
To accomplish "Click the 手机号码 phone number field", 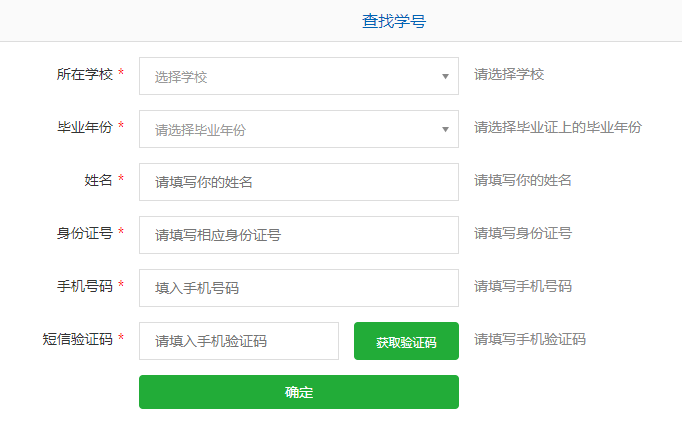I will [298, 288].
